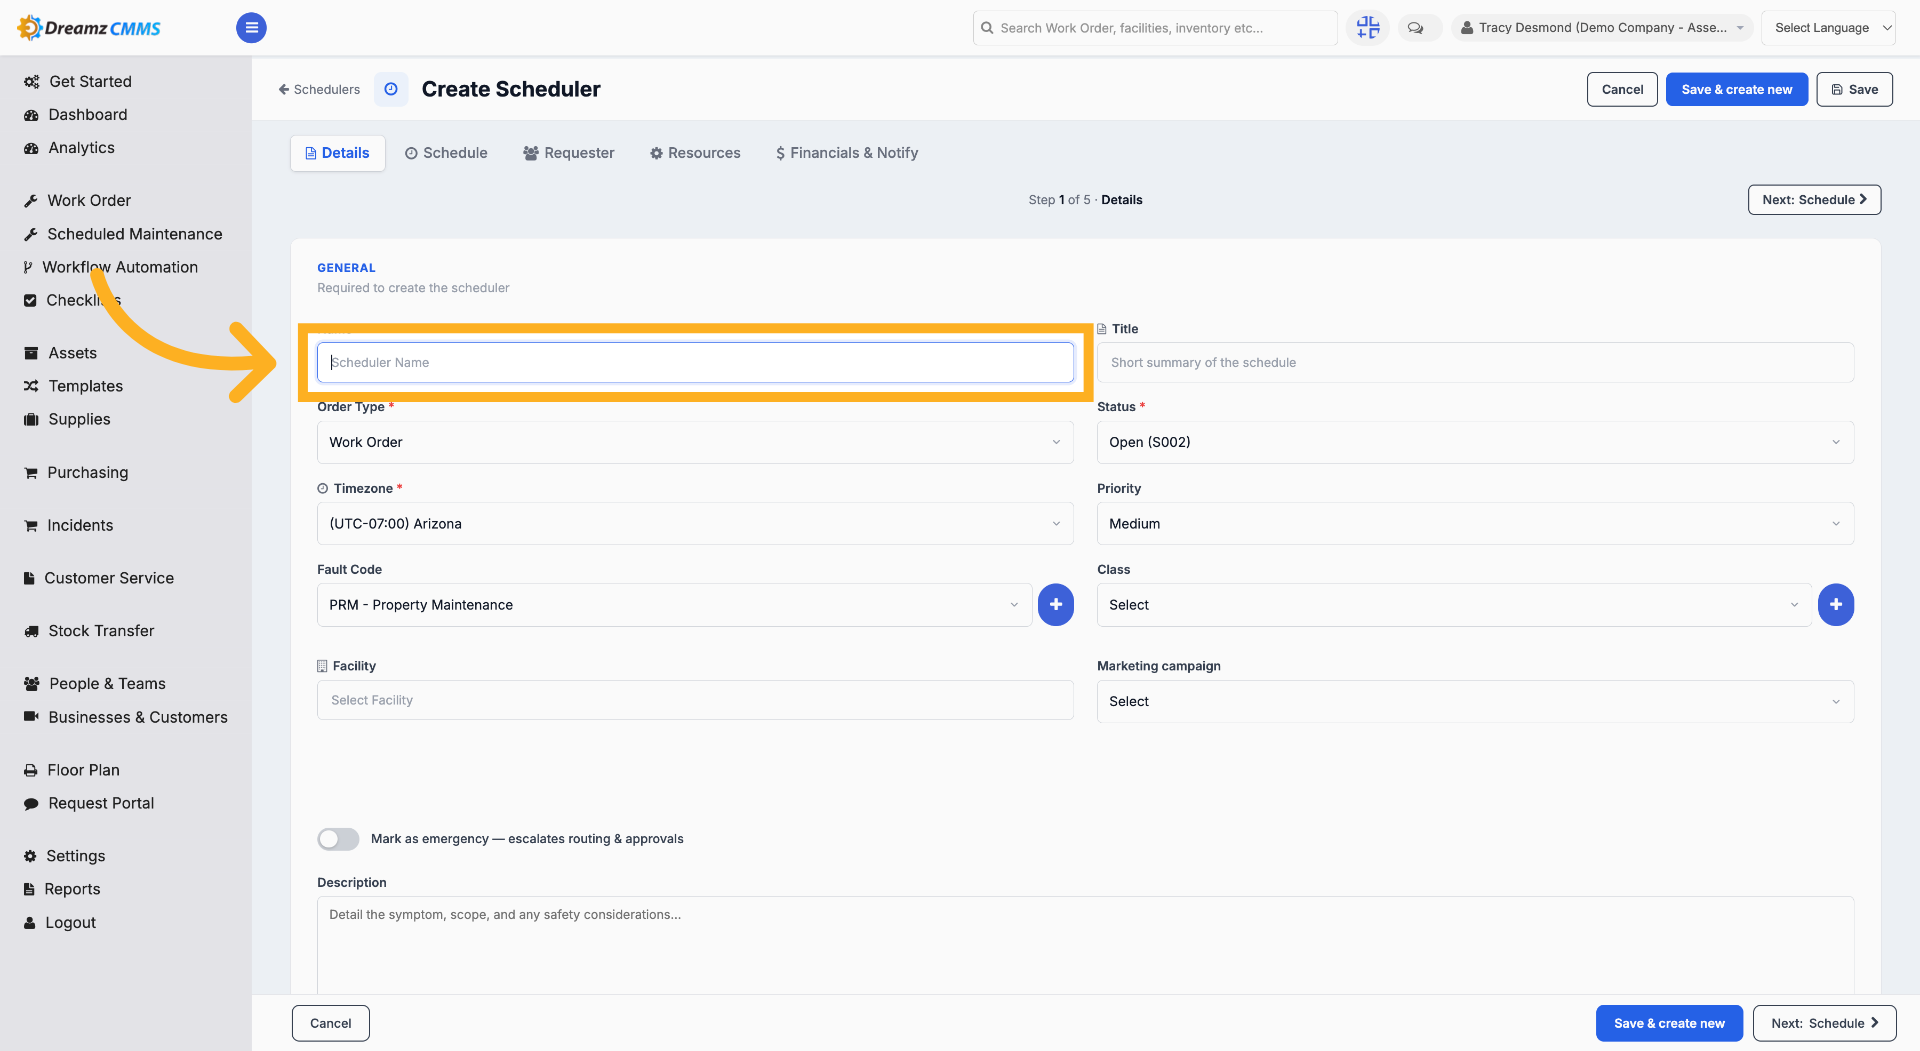Open Workflow Automation in sidebar
The height and width of the screenshot is (1051, 1920).
(110, 267)
